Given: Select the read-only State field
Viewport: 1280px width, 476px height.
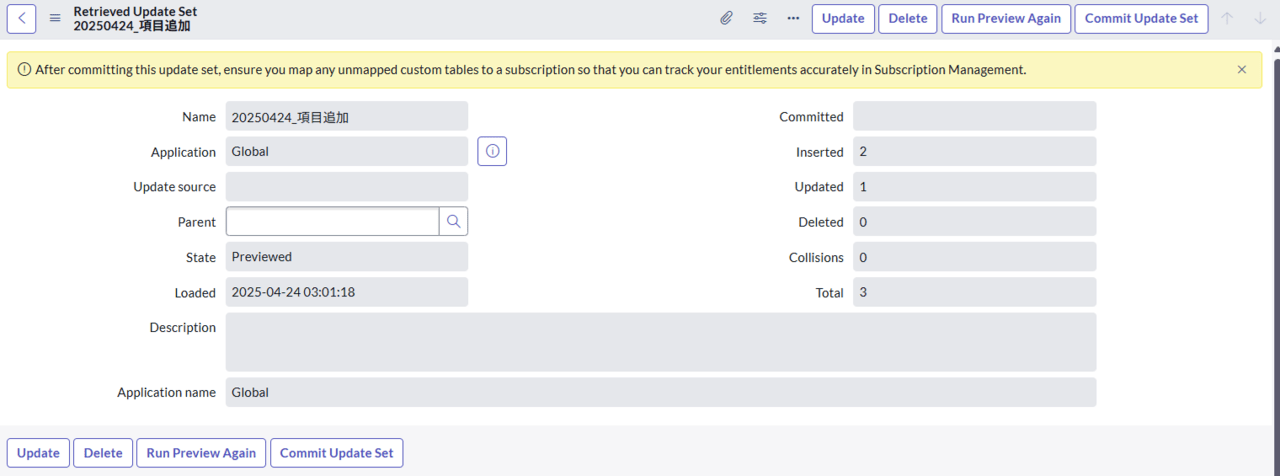Looking at the screenshot, I should click(x=347, y=257).
